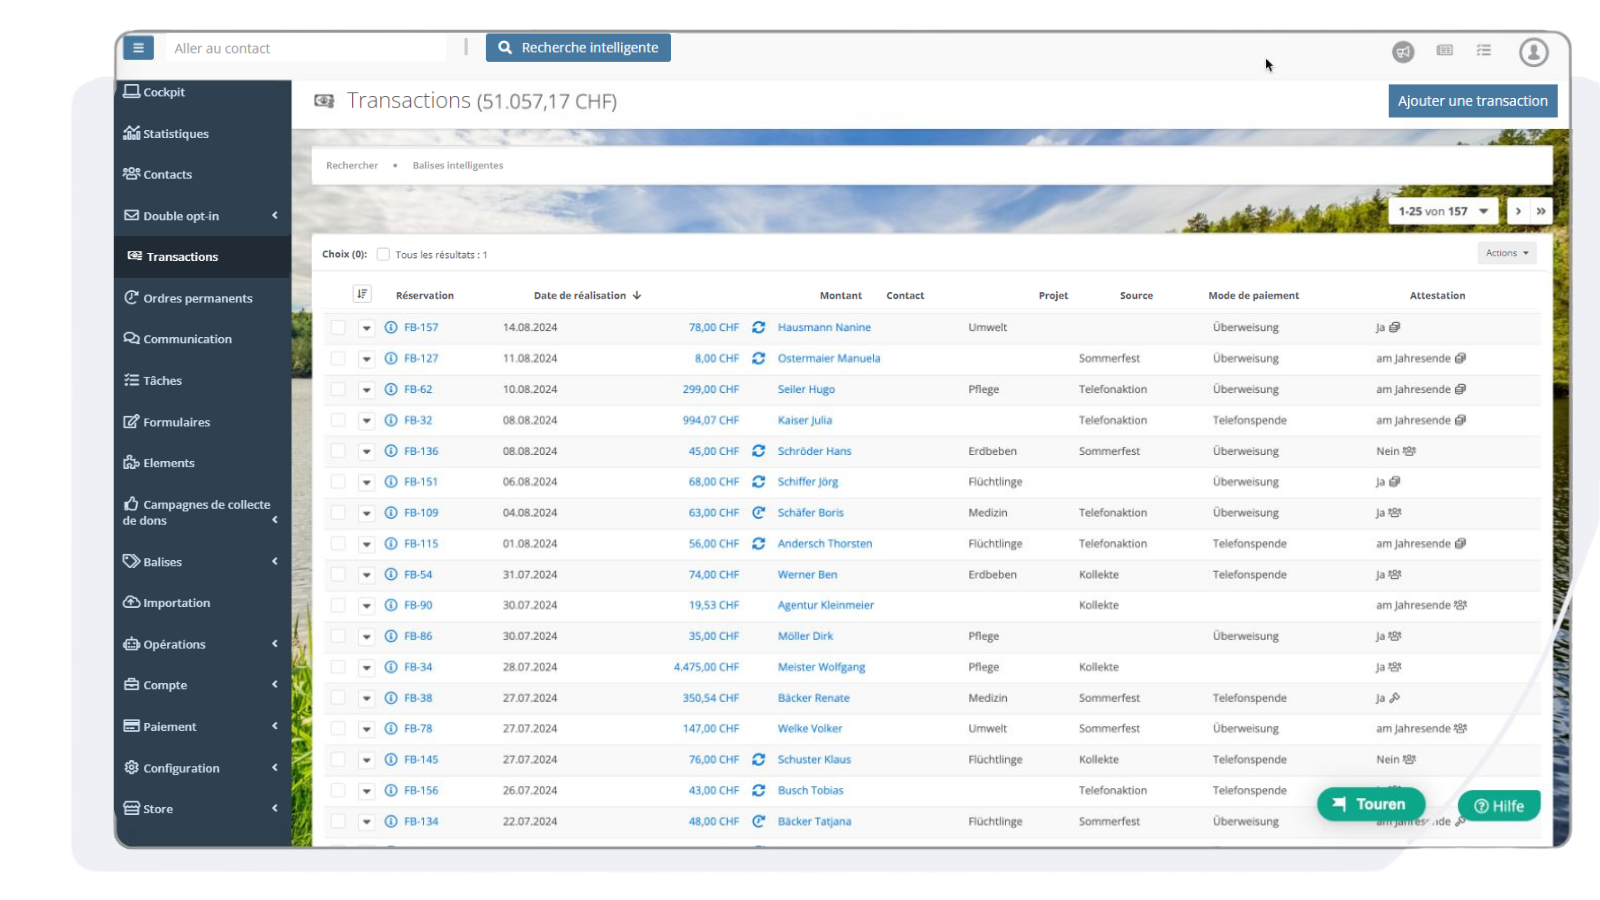Viewport: 1600px width, 900px height.
Task: Click the sort icon in the table header
Action: (362, 294)
